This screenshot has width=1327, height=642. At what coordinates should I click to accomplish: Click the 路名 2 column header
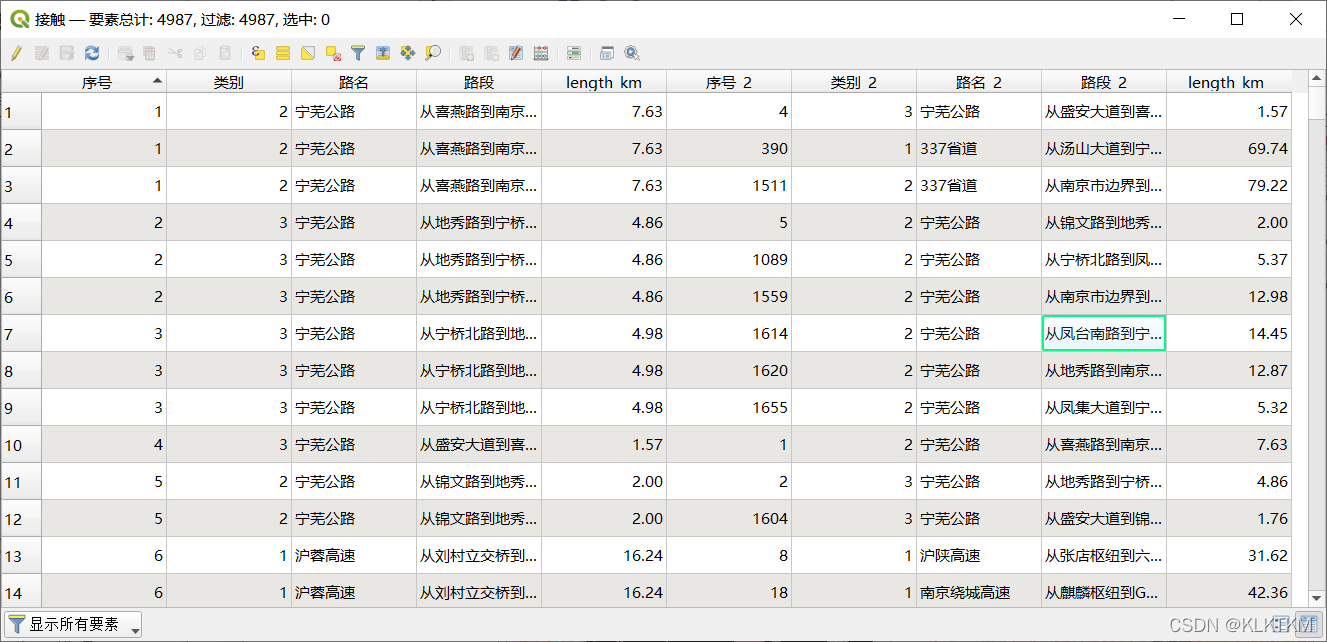coord(979,82)
